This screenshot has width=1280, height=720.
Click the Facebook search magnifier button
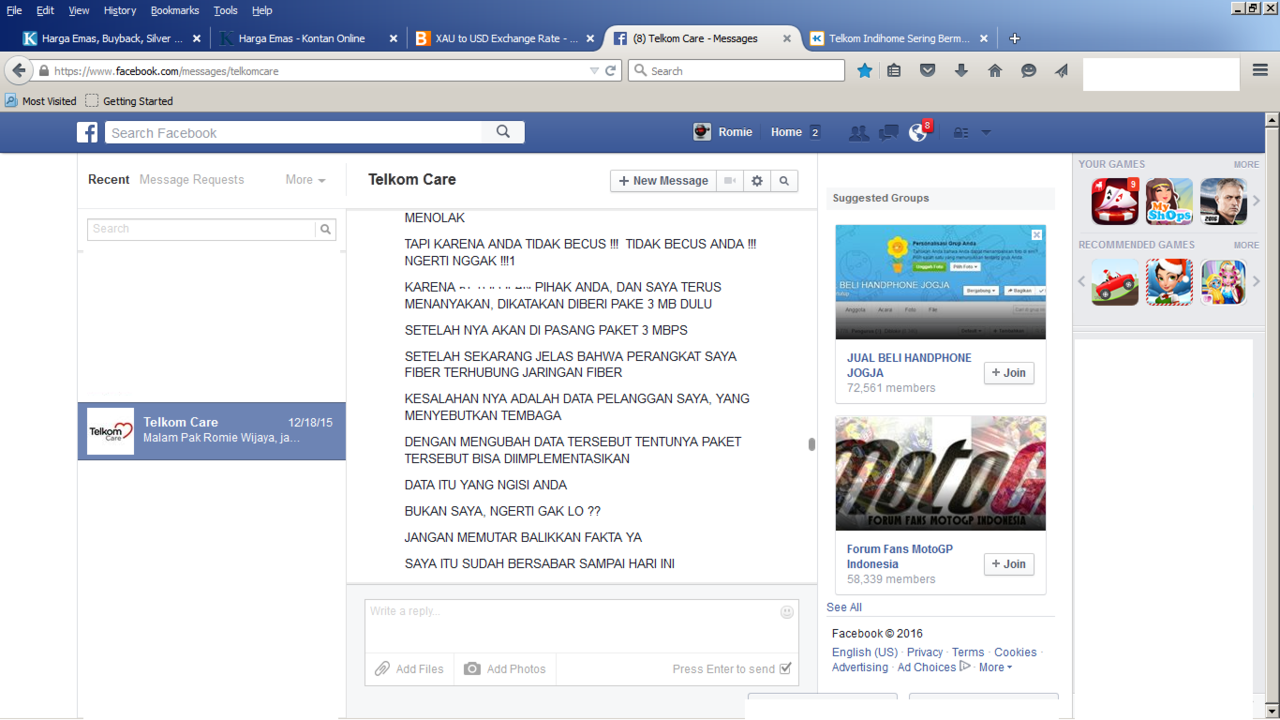point(503,132)
